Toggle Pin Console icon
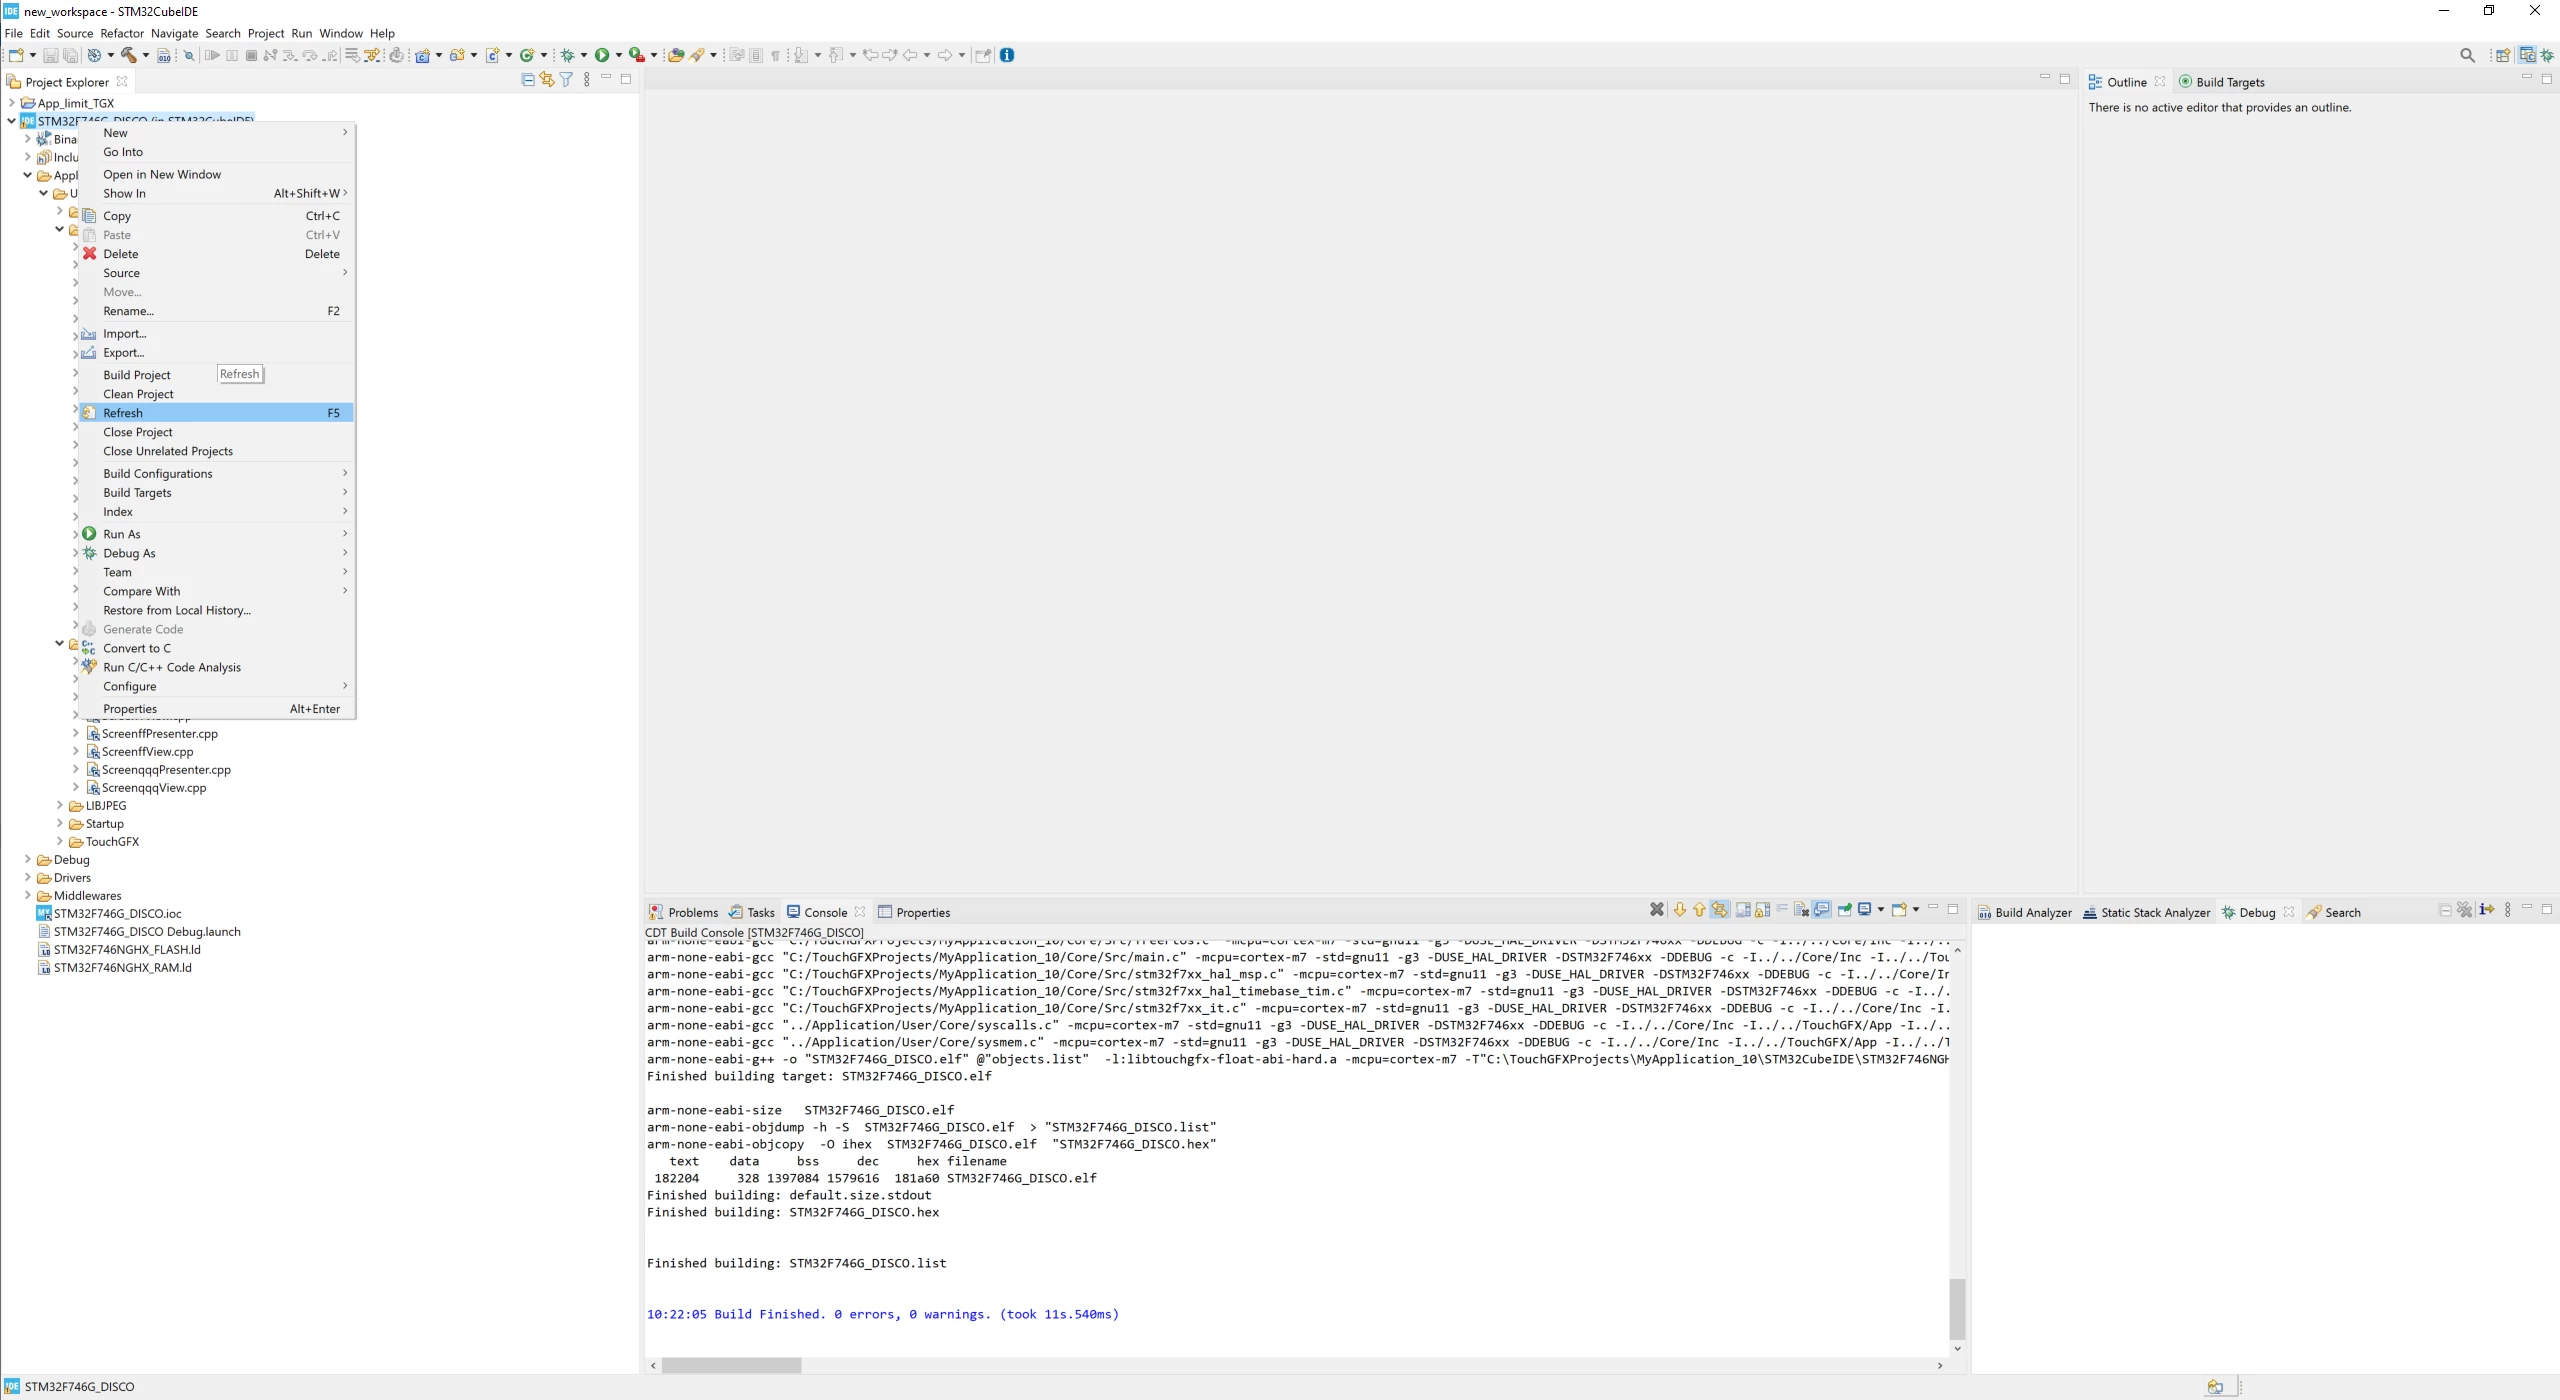This screenshot has width=2560, height=1400. point(1844,910)
